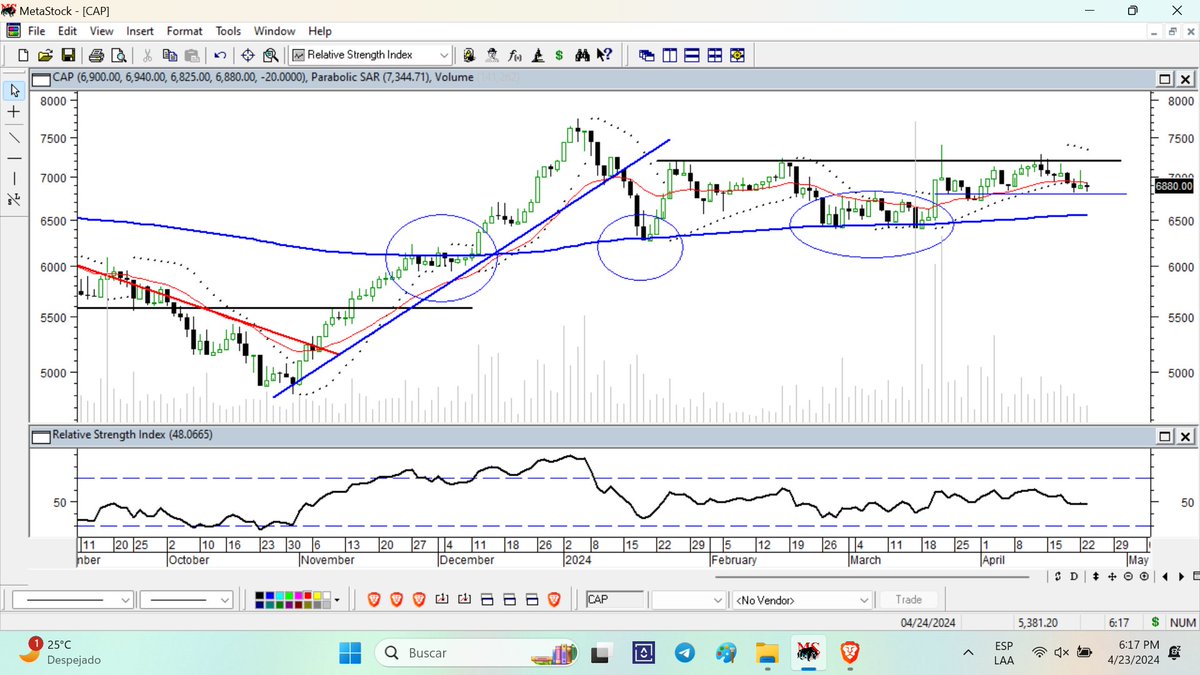1200x675 pixels.
Task: Toggle the S/L log scale tool
Action: (14, 199)
